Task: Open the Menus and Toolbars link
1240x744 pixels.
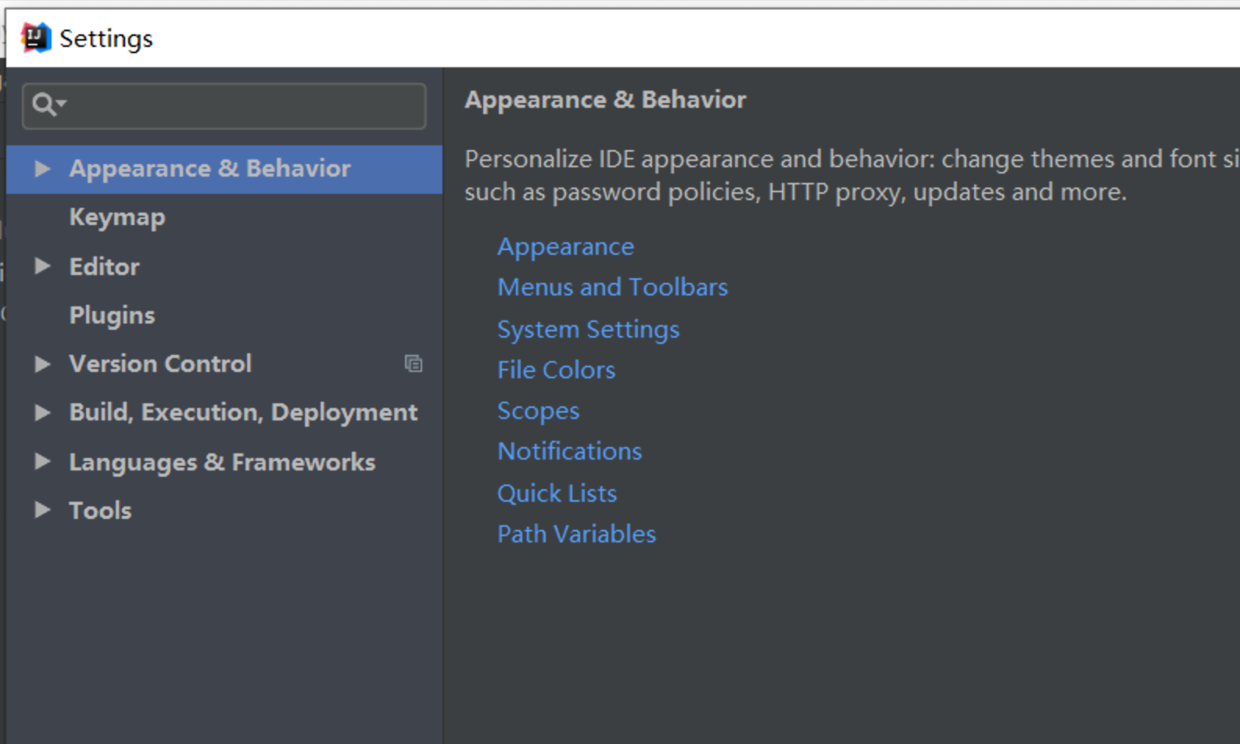Action: pyautogui.click(x=612, y=288)
